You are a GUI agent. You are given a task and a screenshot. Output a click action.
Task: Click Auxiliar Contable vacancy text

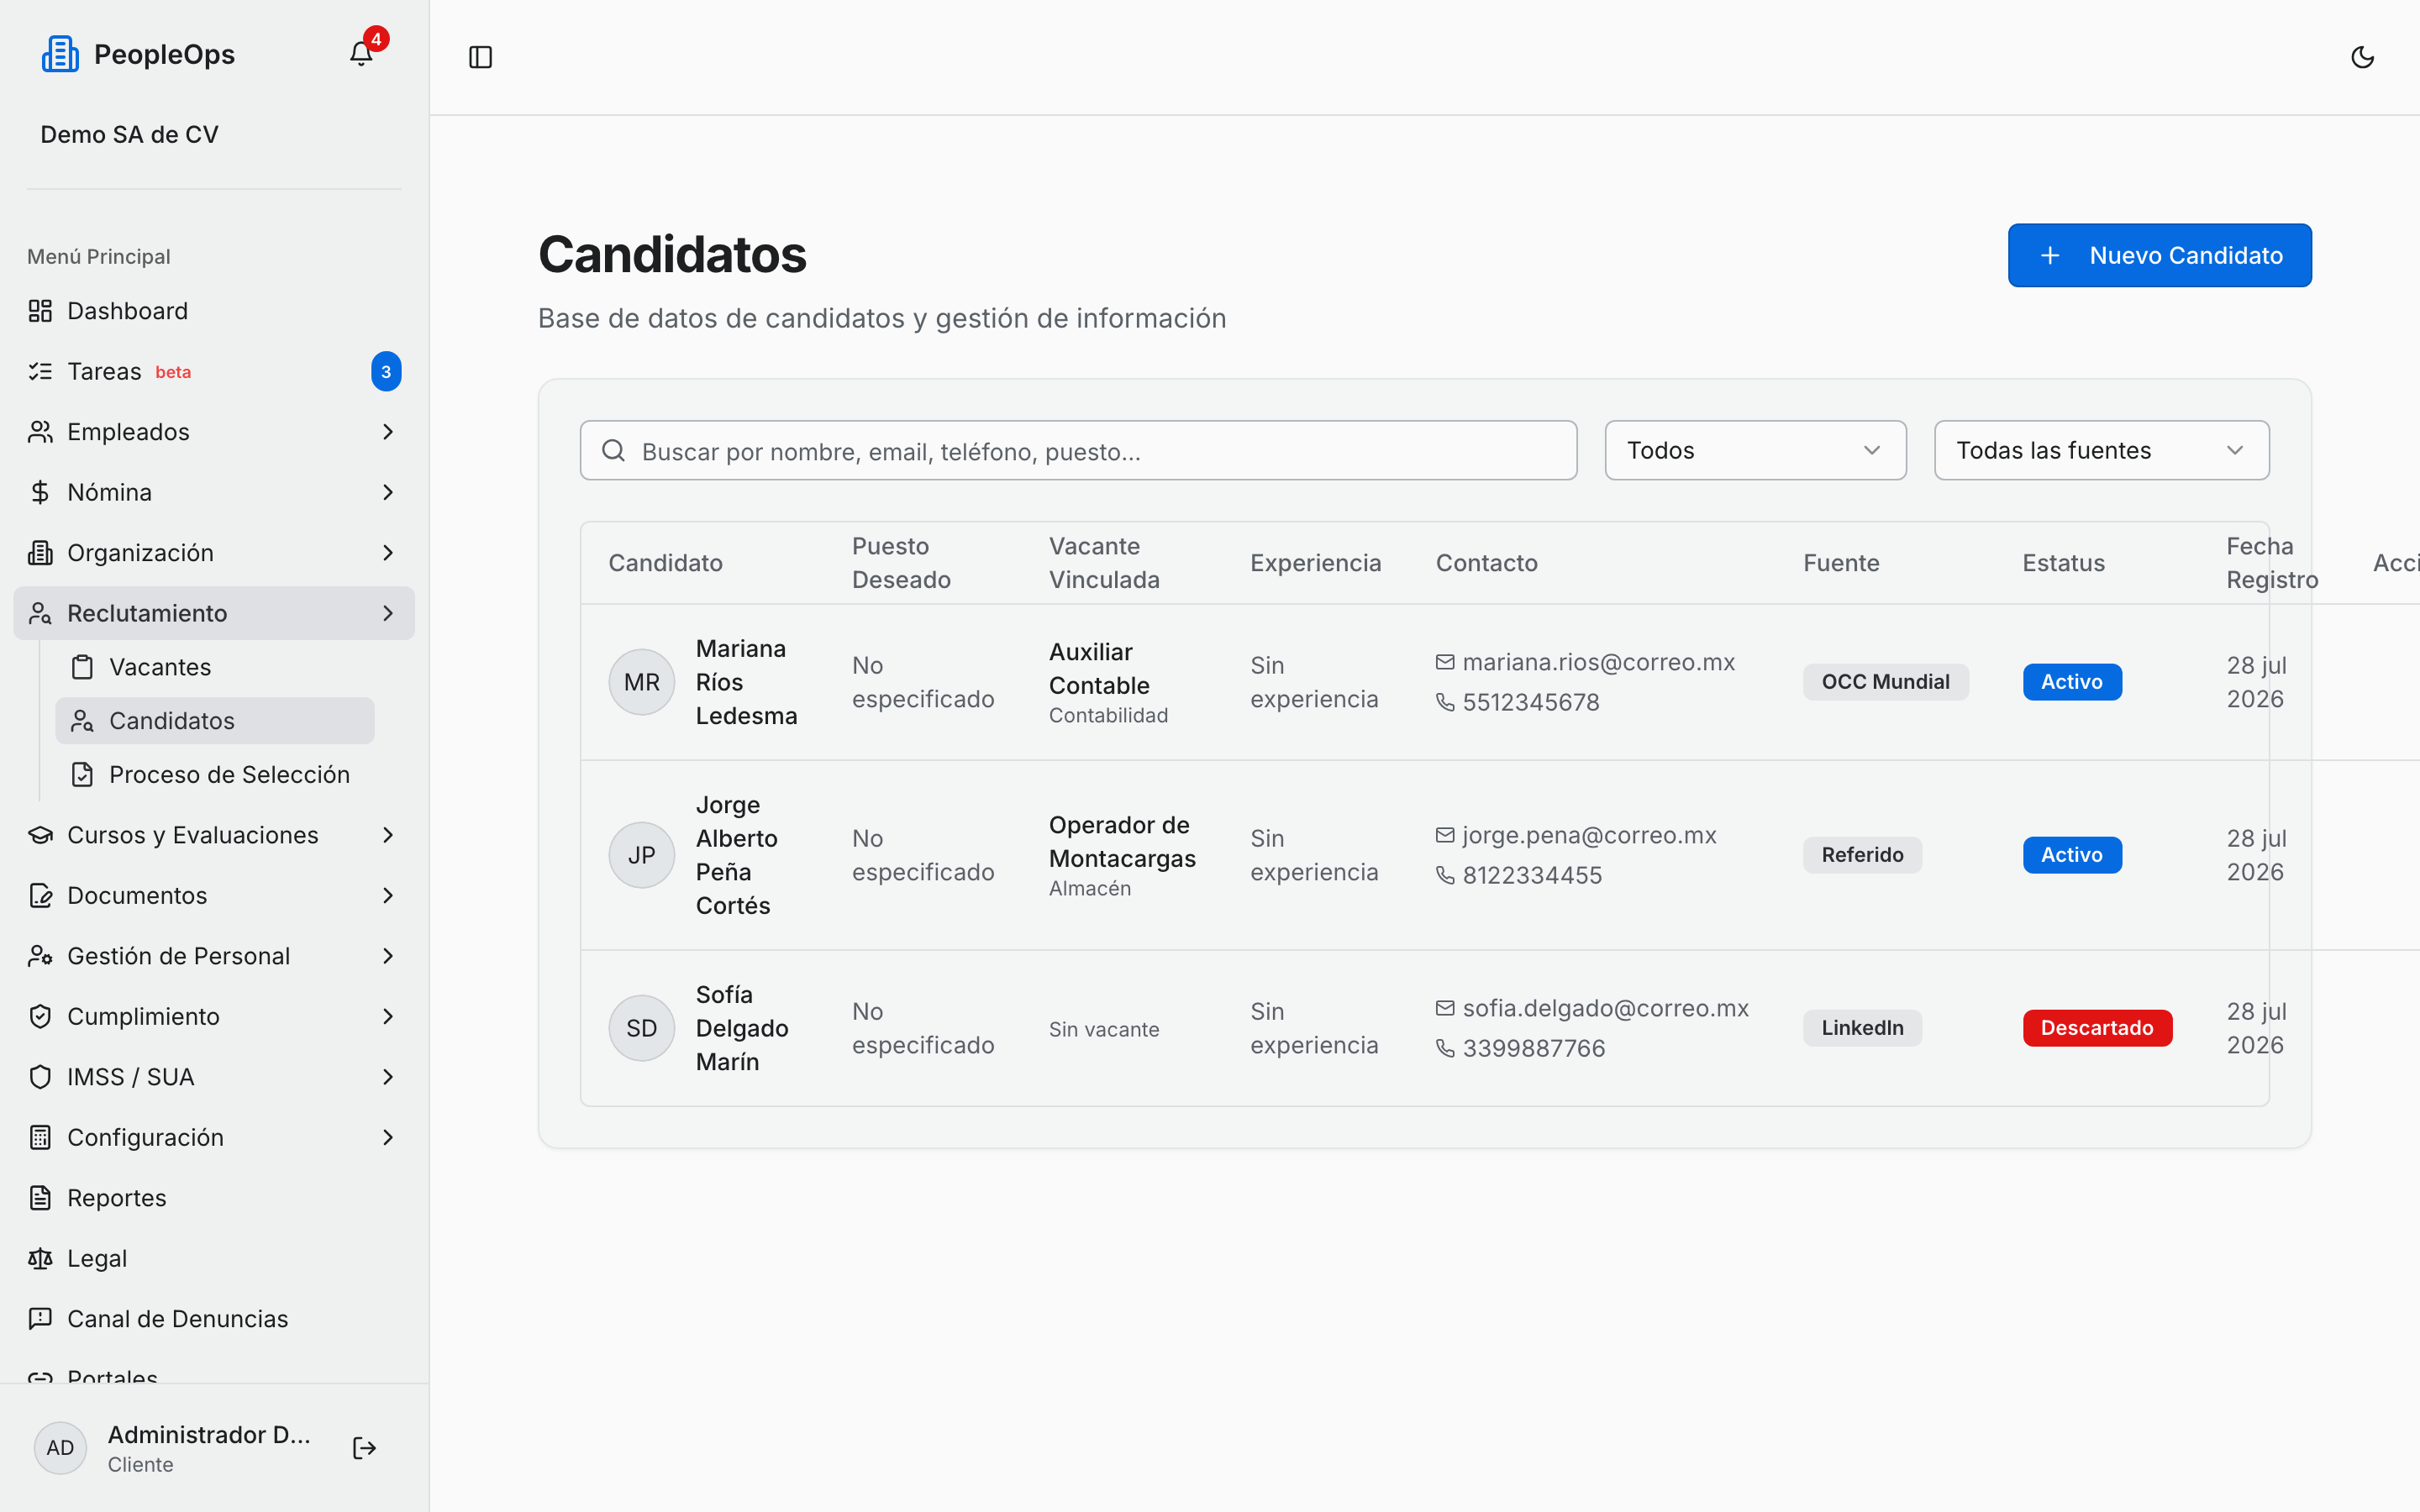tap(1099, 669)
